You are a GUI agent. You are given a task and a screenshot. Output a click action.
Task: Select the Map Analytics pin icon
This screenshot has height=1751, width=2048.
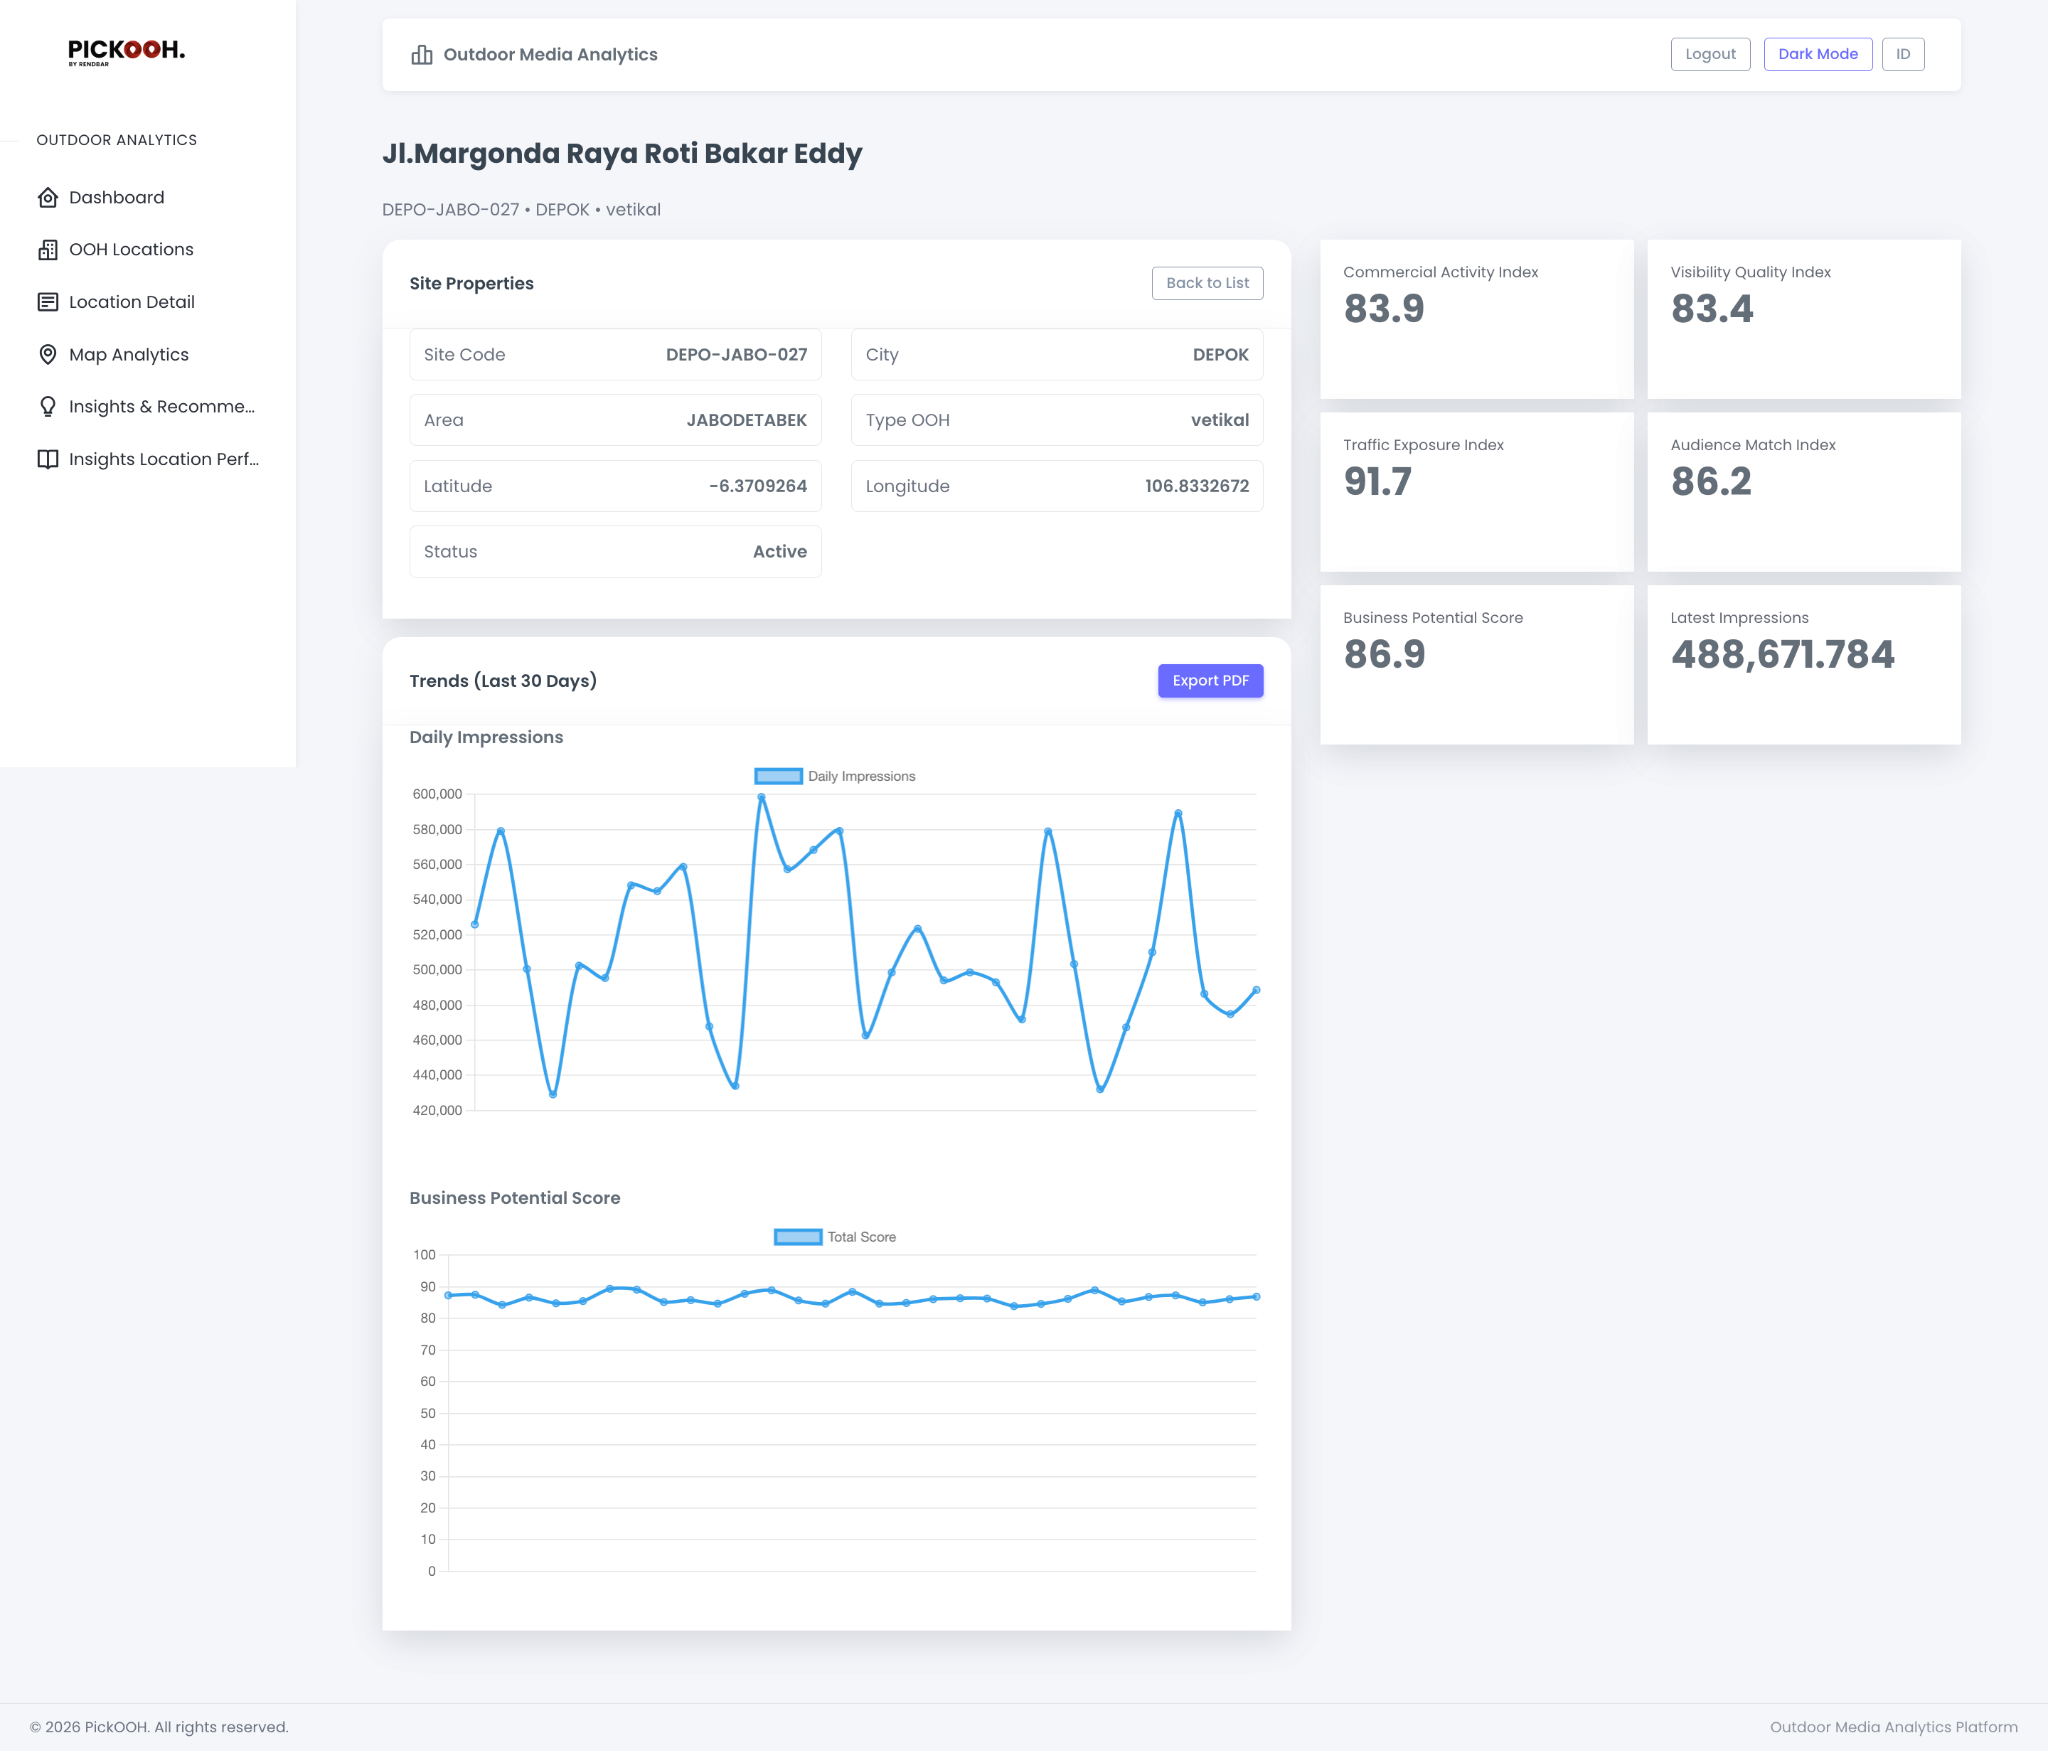click(49, 354)
